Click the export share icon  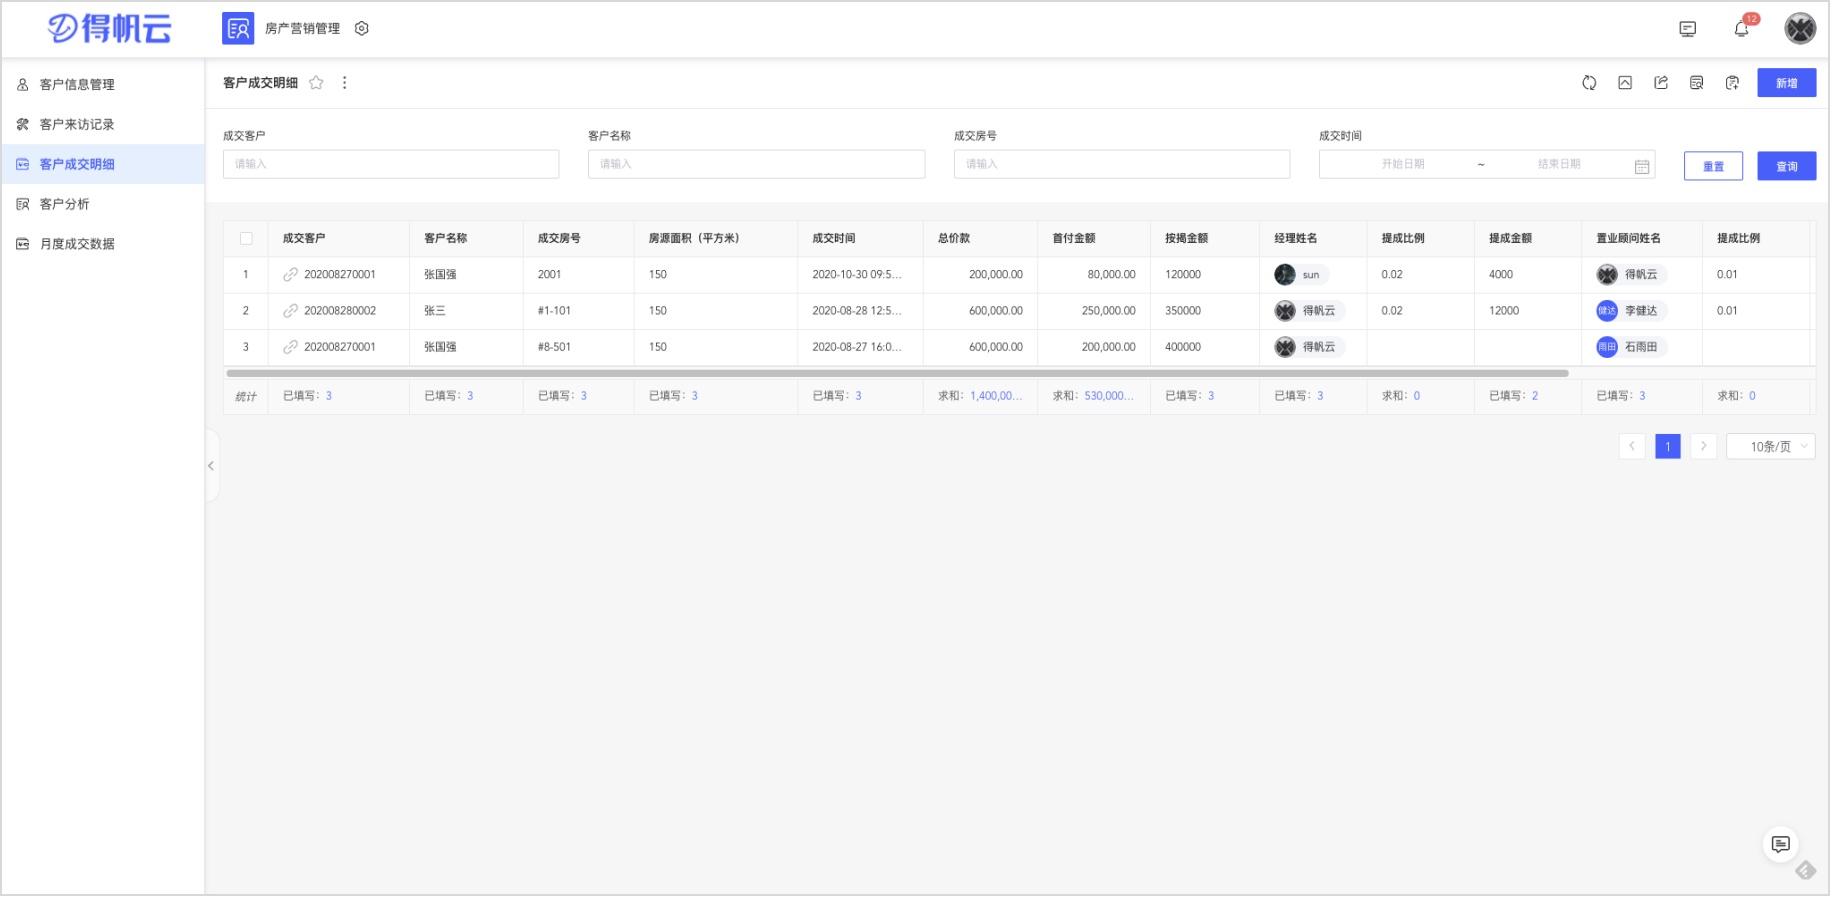point(1661,83)
